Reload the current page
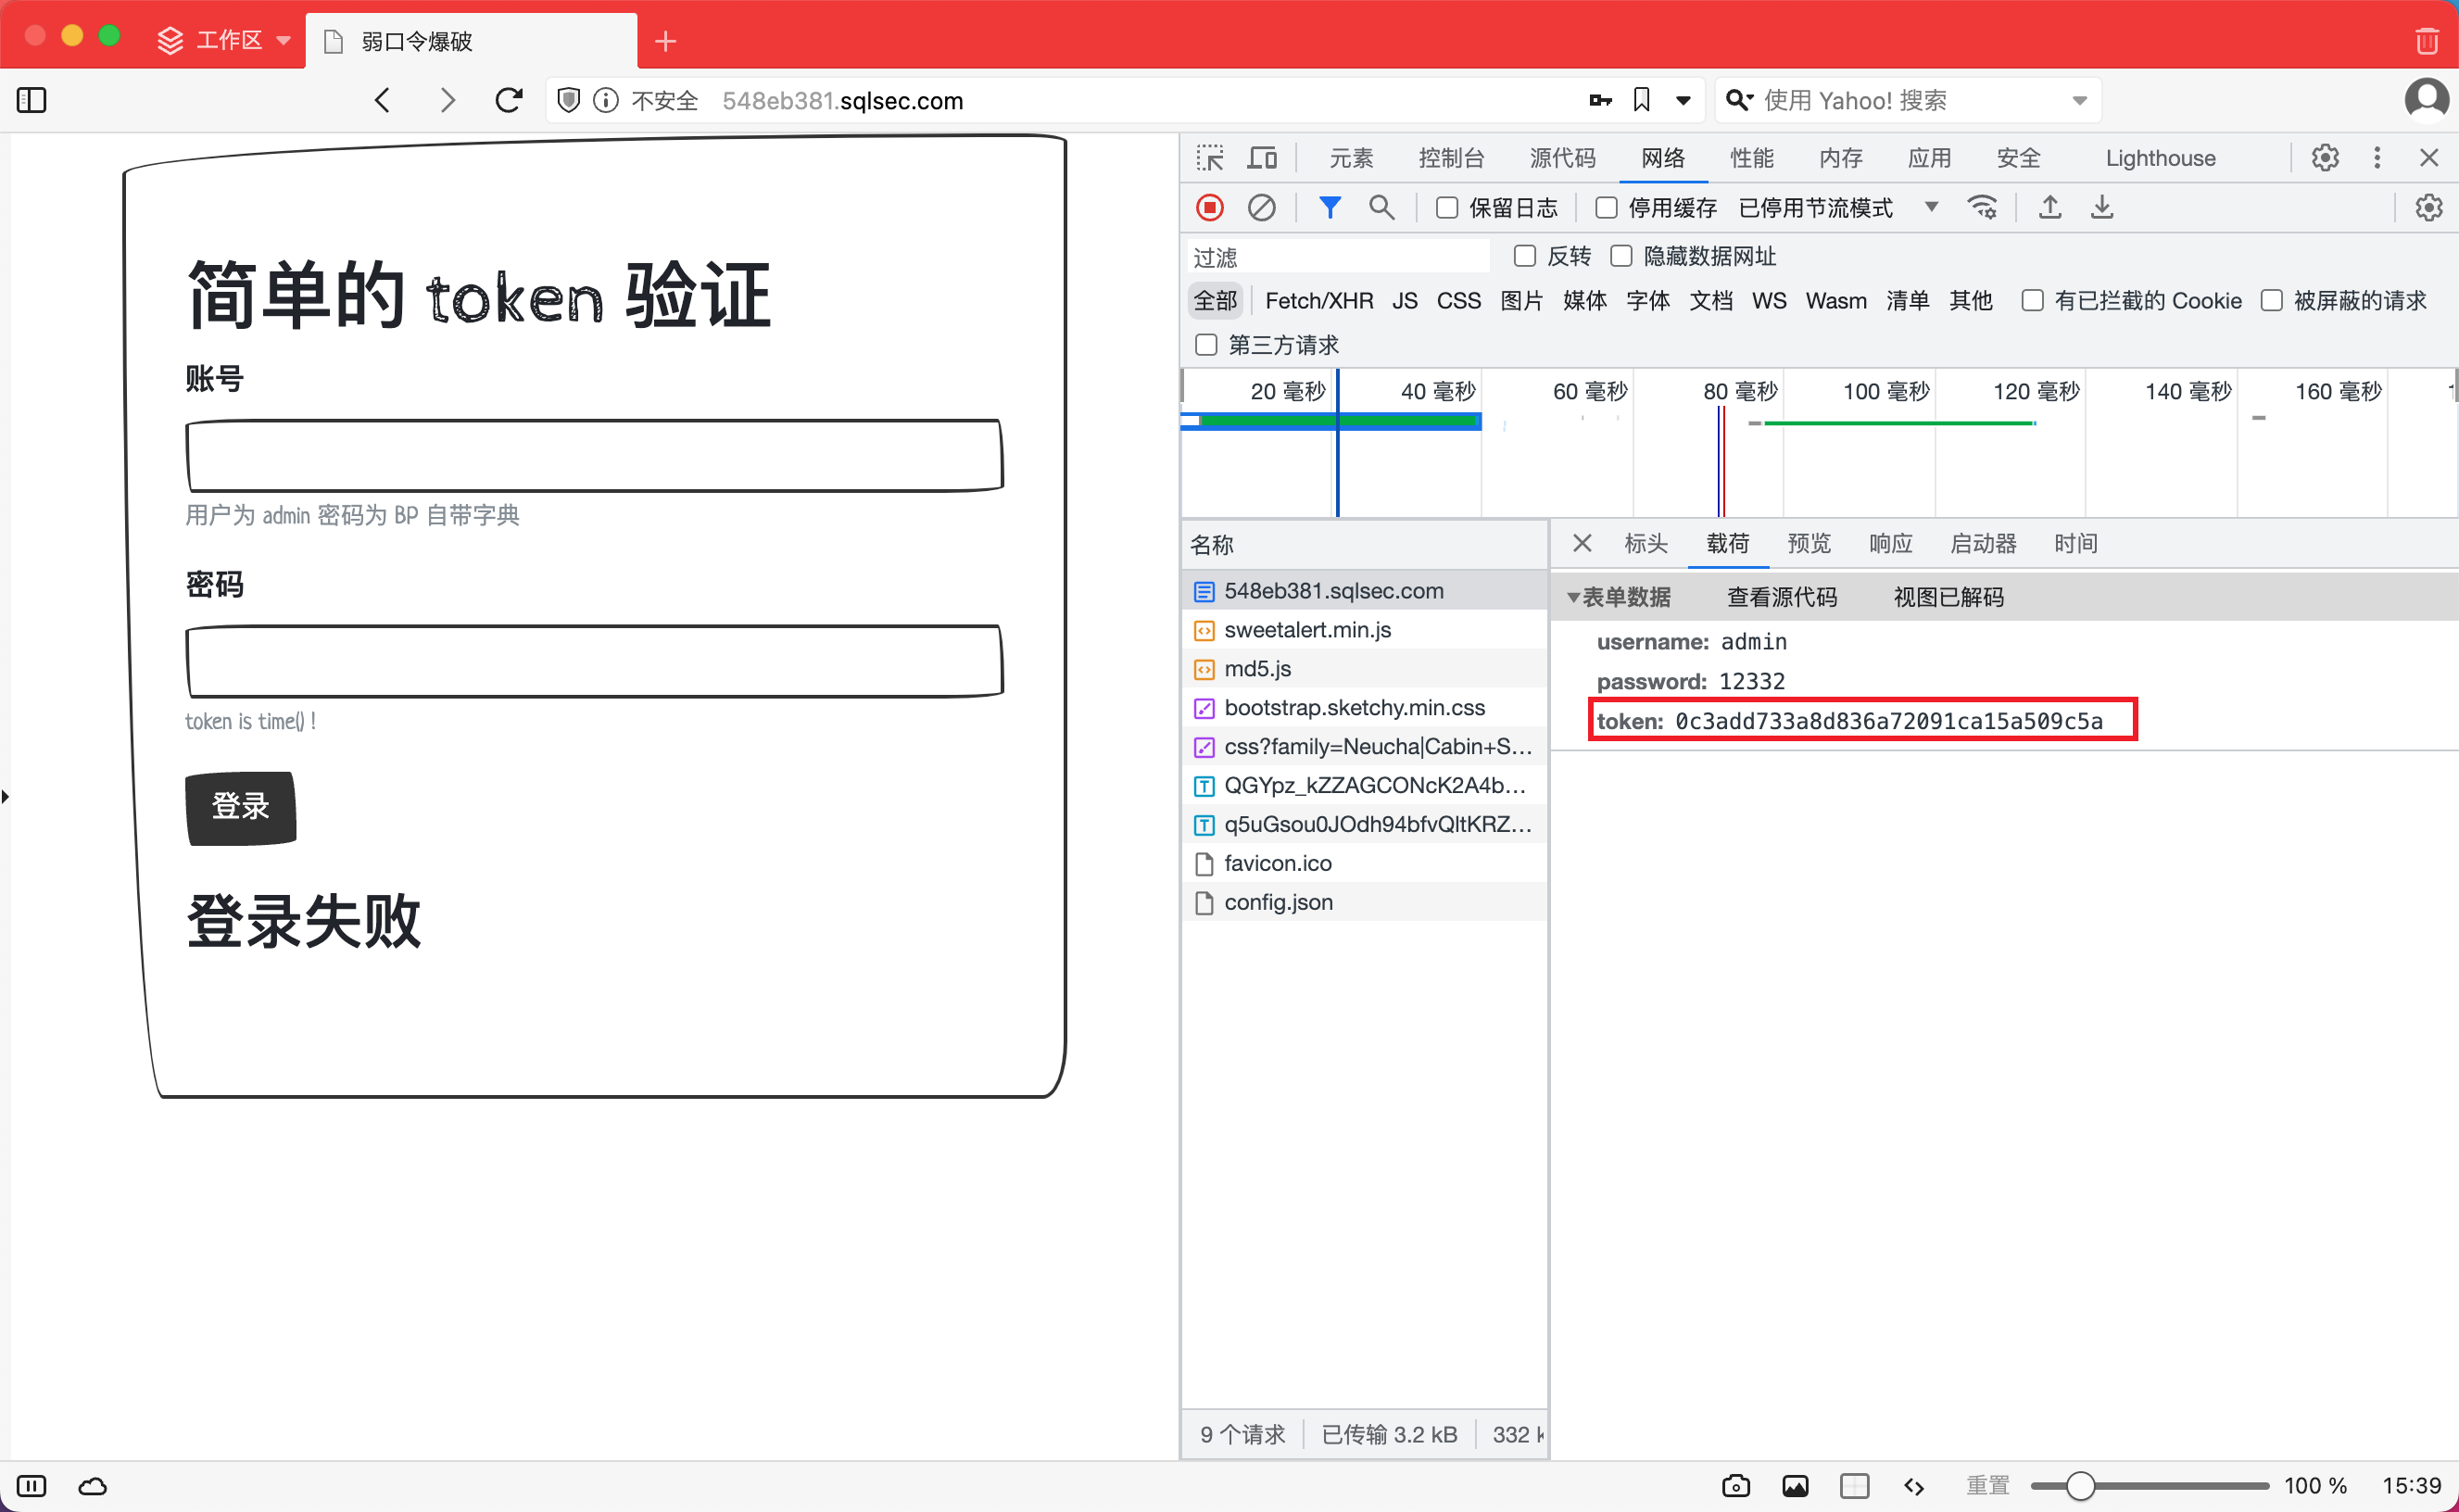This screenshot has width=2459, height=1512. [509, 100]
